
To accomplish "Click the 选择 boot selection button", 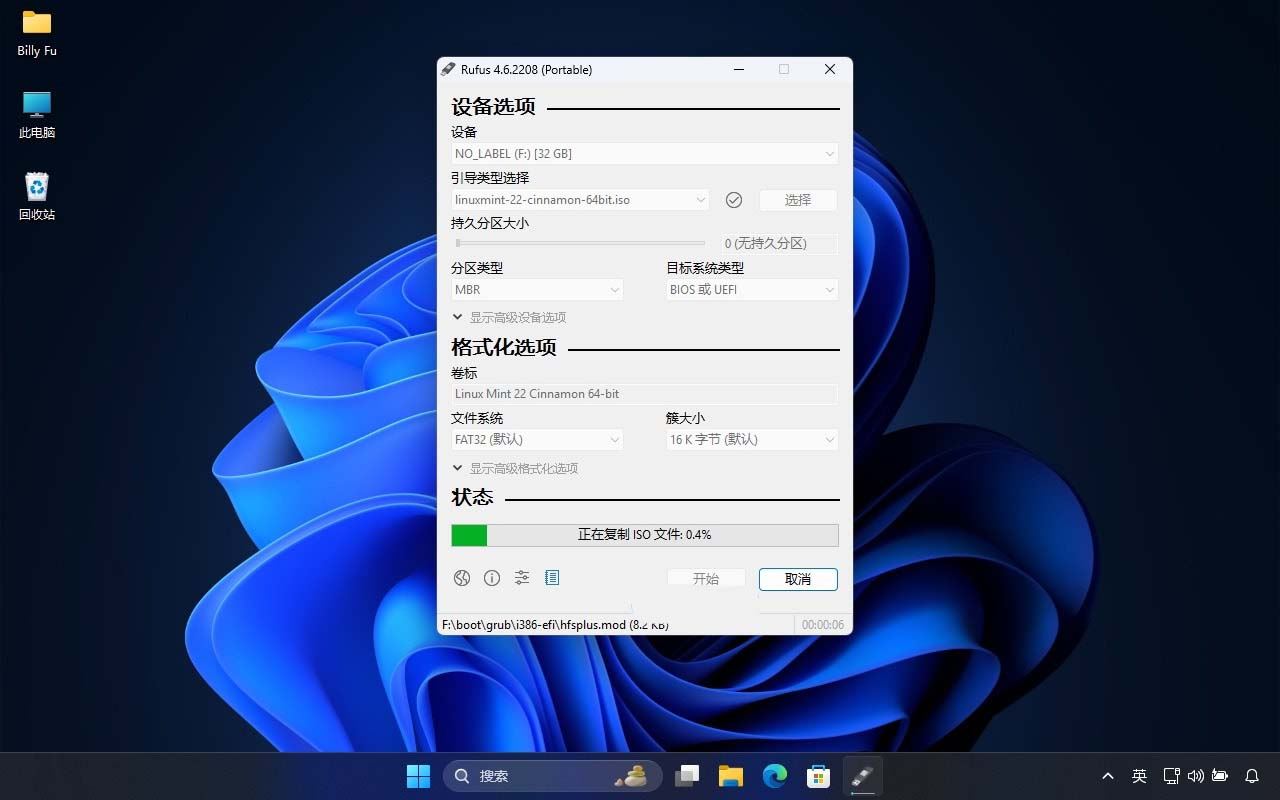I will point(797,200).
